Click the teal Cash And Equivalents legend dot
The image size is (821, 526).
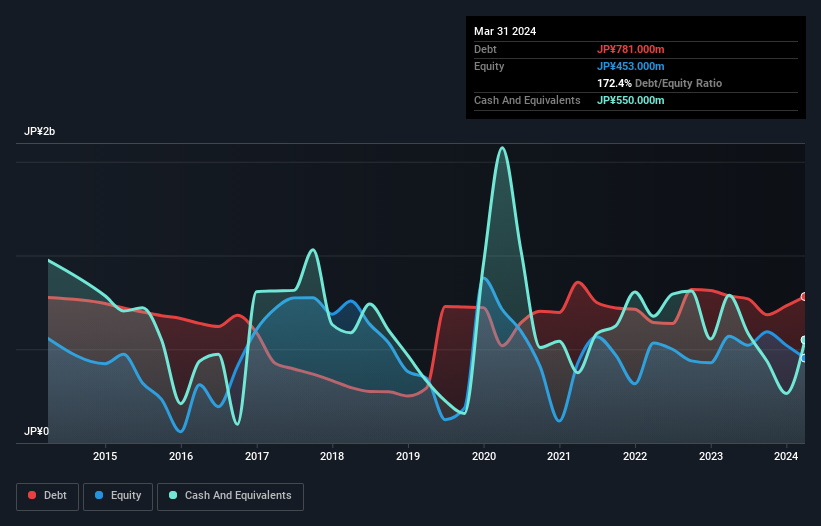pos(173,495)
